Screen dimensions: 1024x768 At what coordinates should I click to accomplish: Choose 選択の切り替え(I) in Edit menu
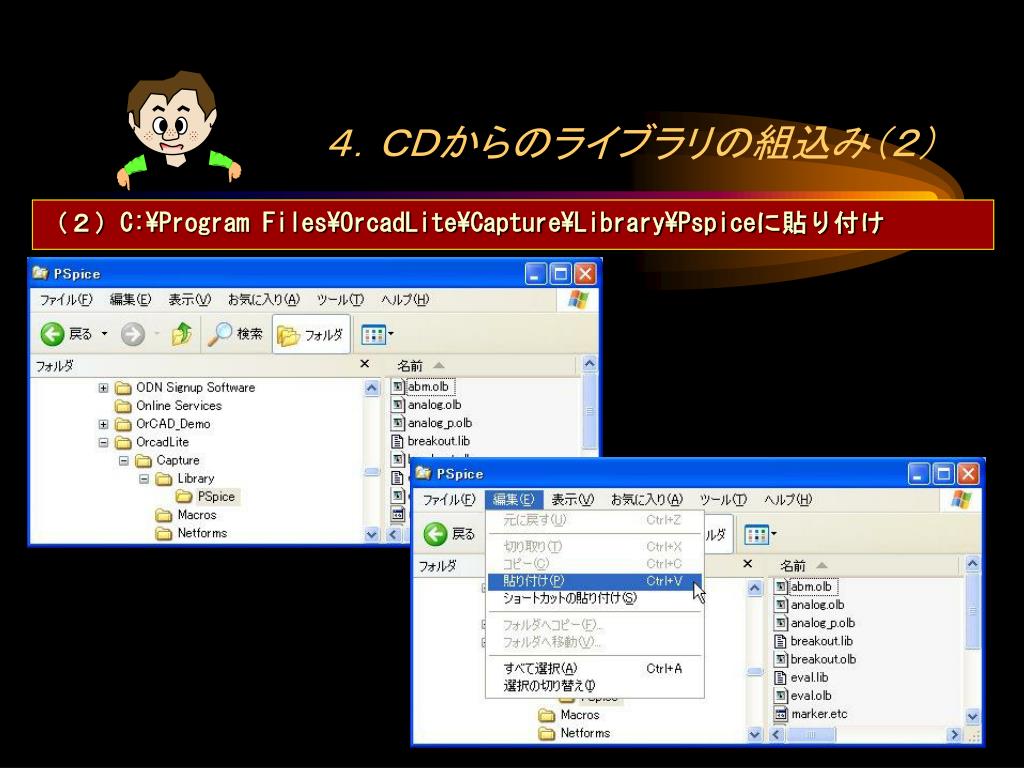[x=594, y=686]
